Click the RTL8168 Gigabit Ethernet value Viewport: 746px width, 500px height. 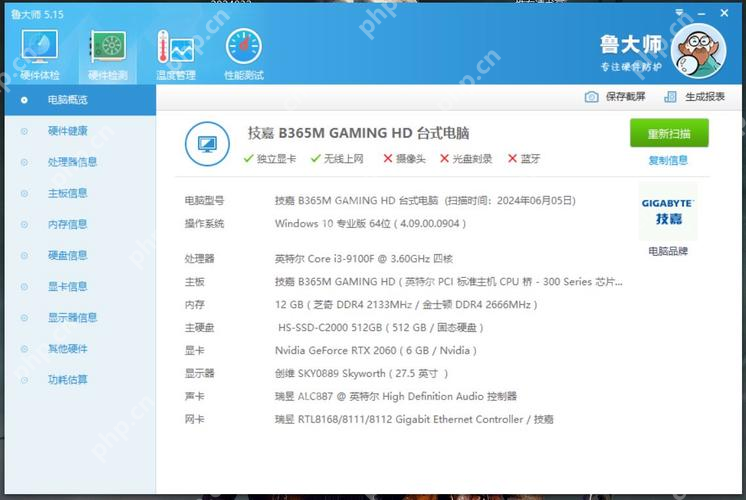(414, 420)
